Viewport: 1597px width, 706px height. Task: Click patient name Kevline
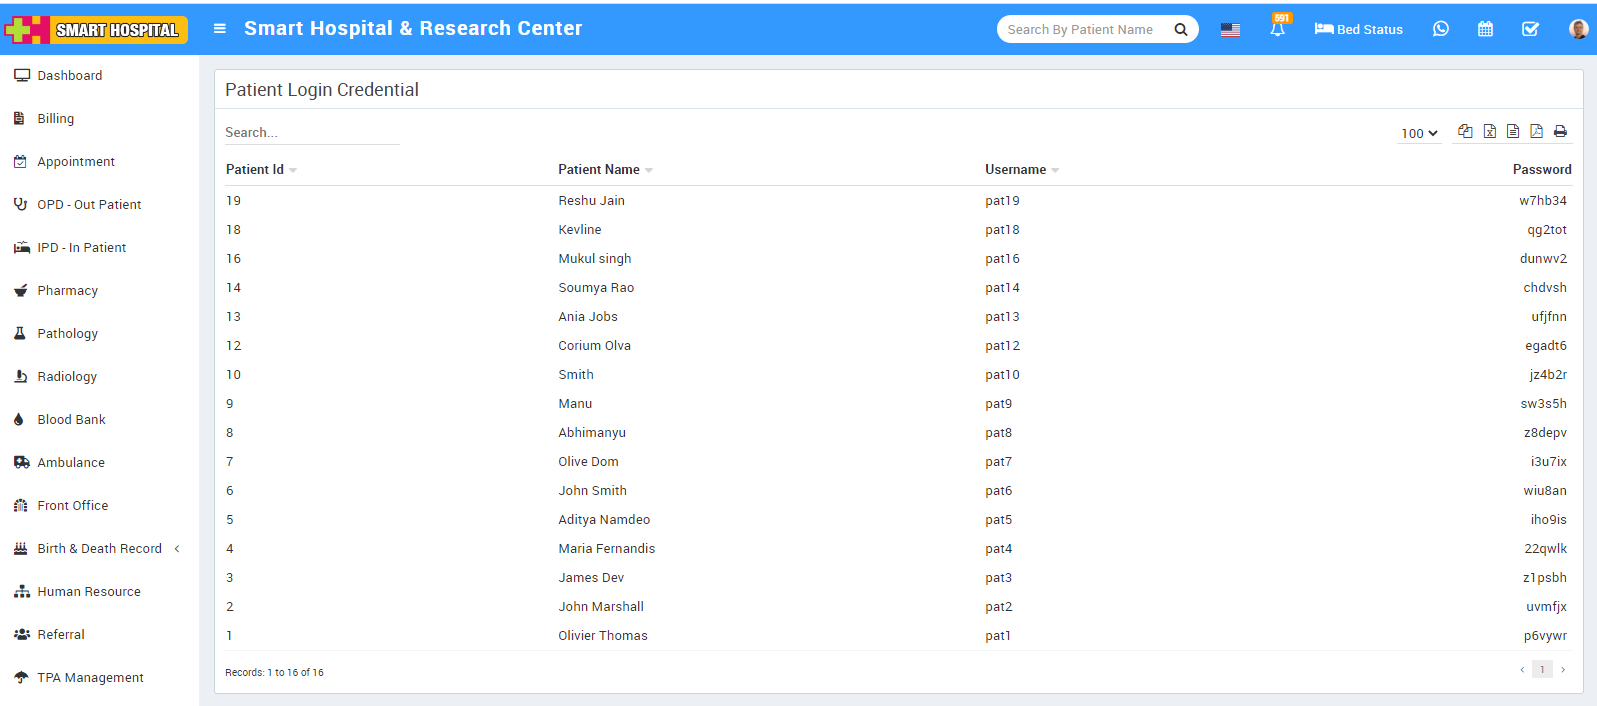click(x=580, y=230)
